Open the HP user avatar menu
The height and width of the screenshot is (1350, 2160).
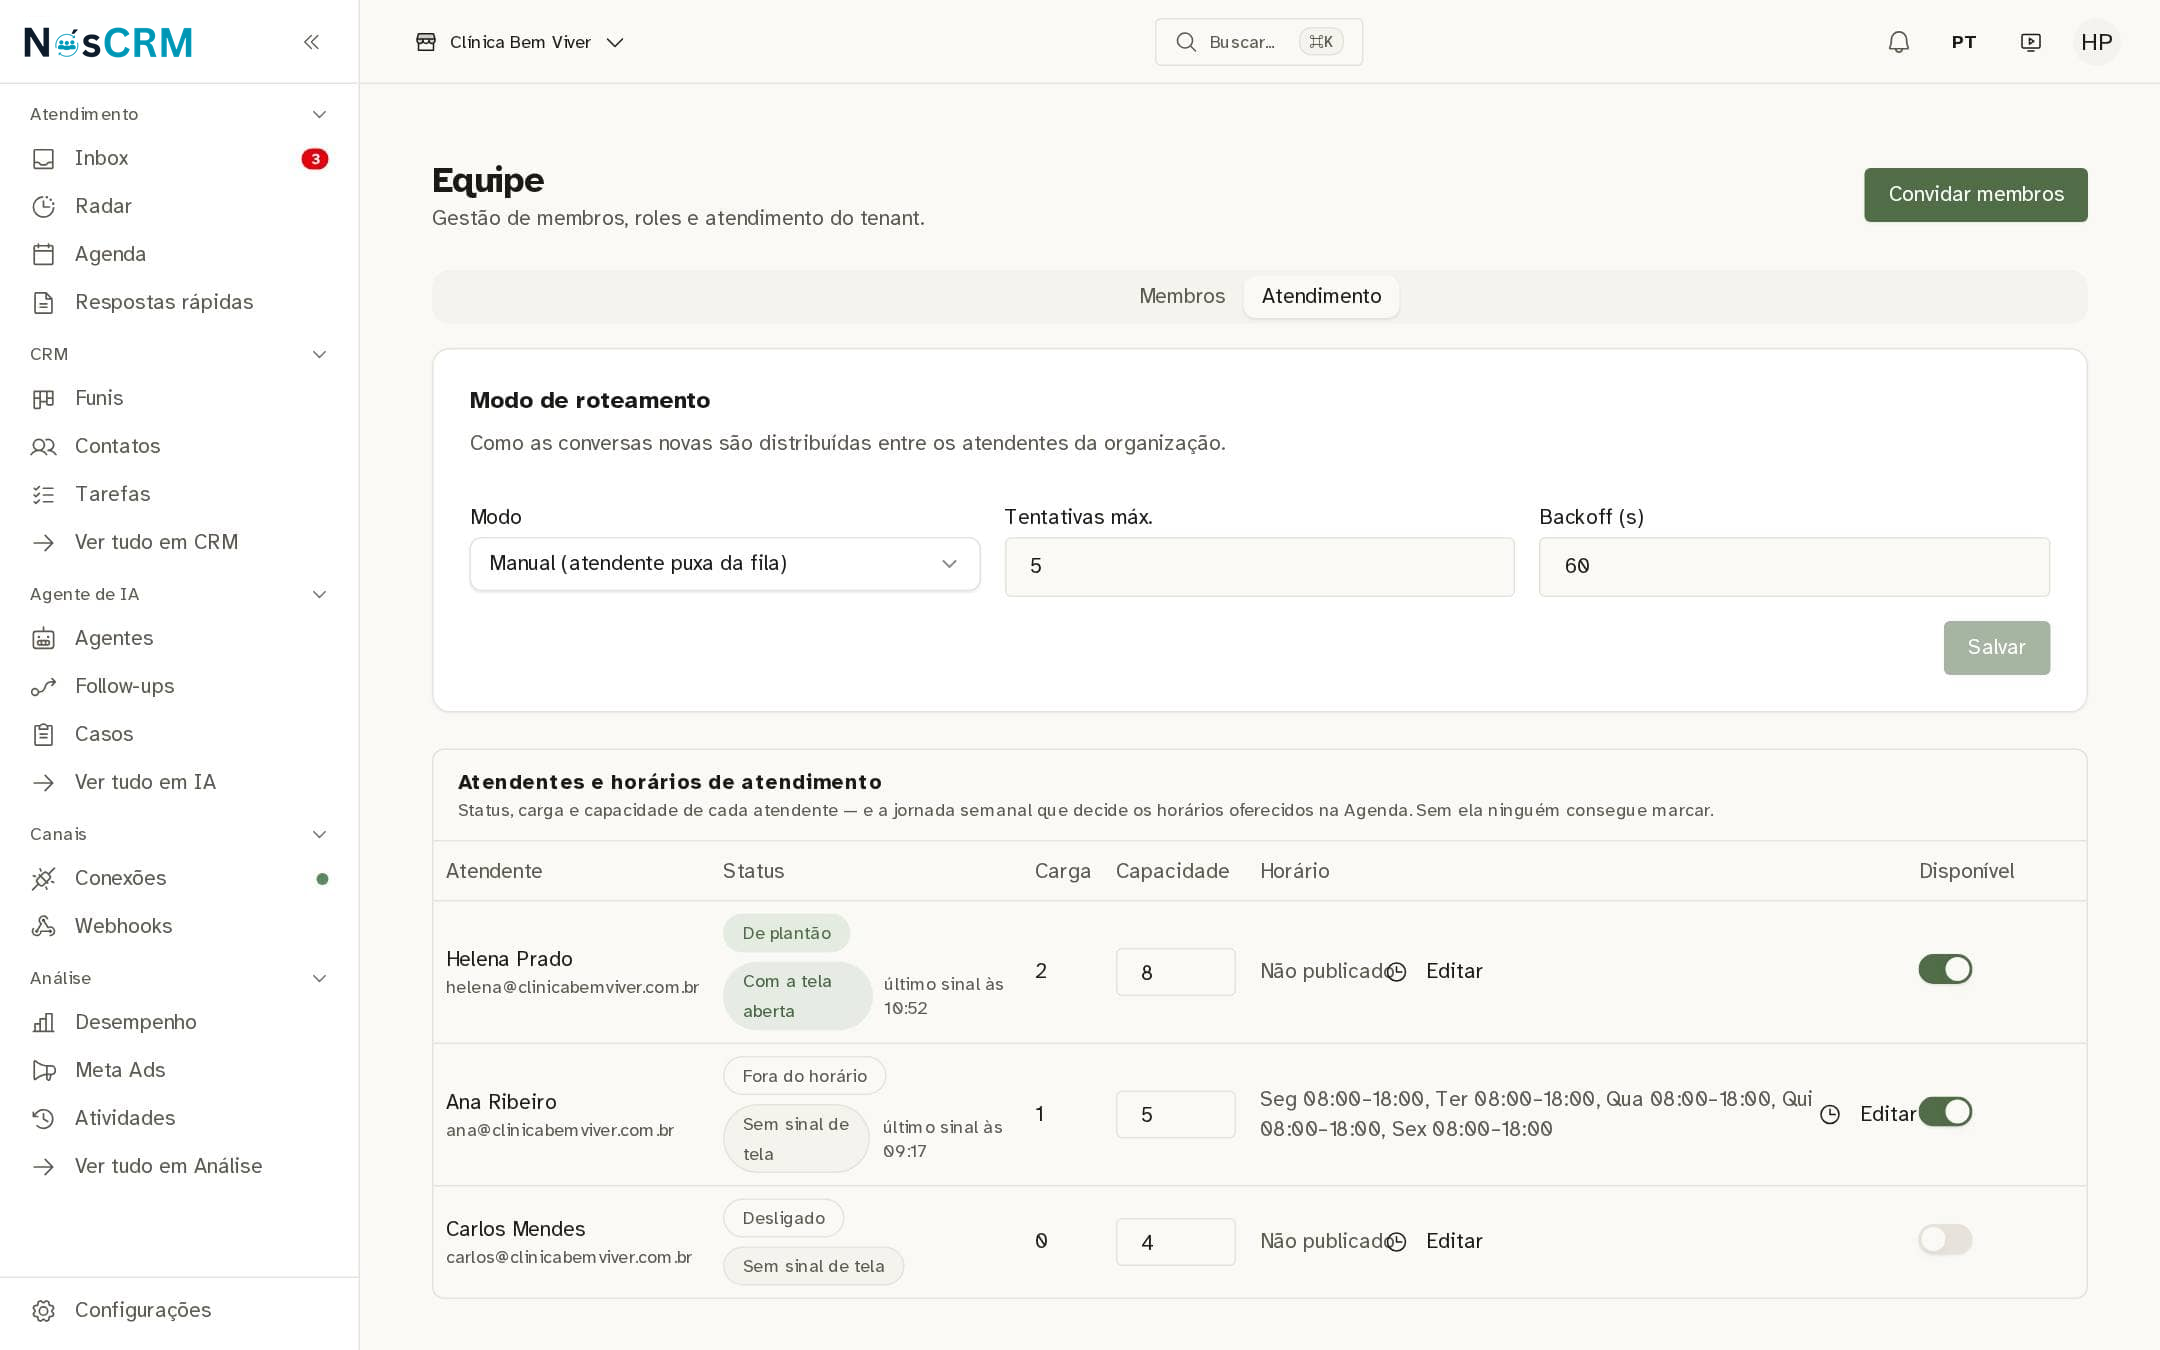click(x=2096, y=42)
